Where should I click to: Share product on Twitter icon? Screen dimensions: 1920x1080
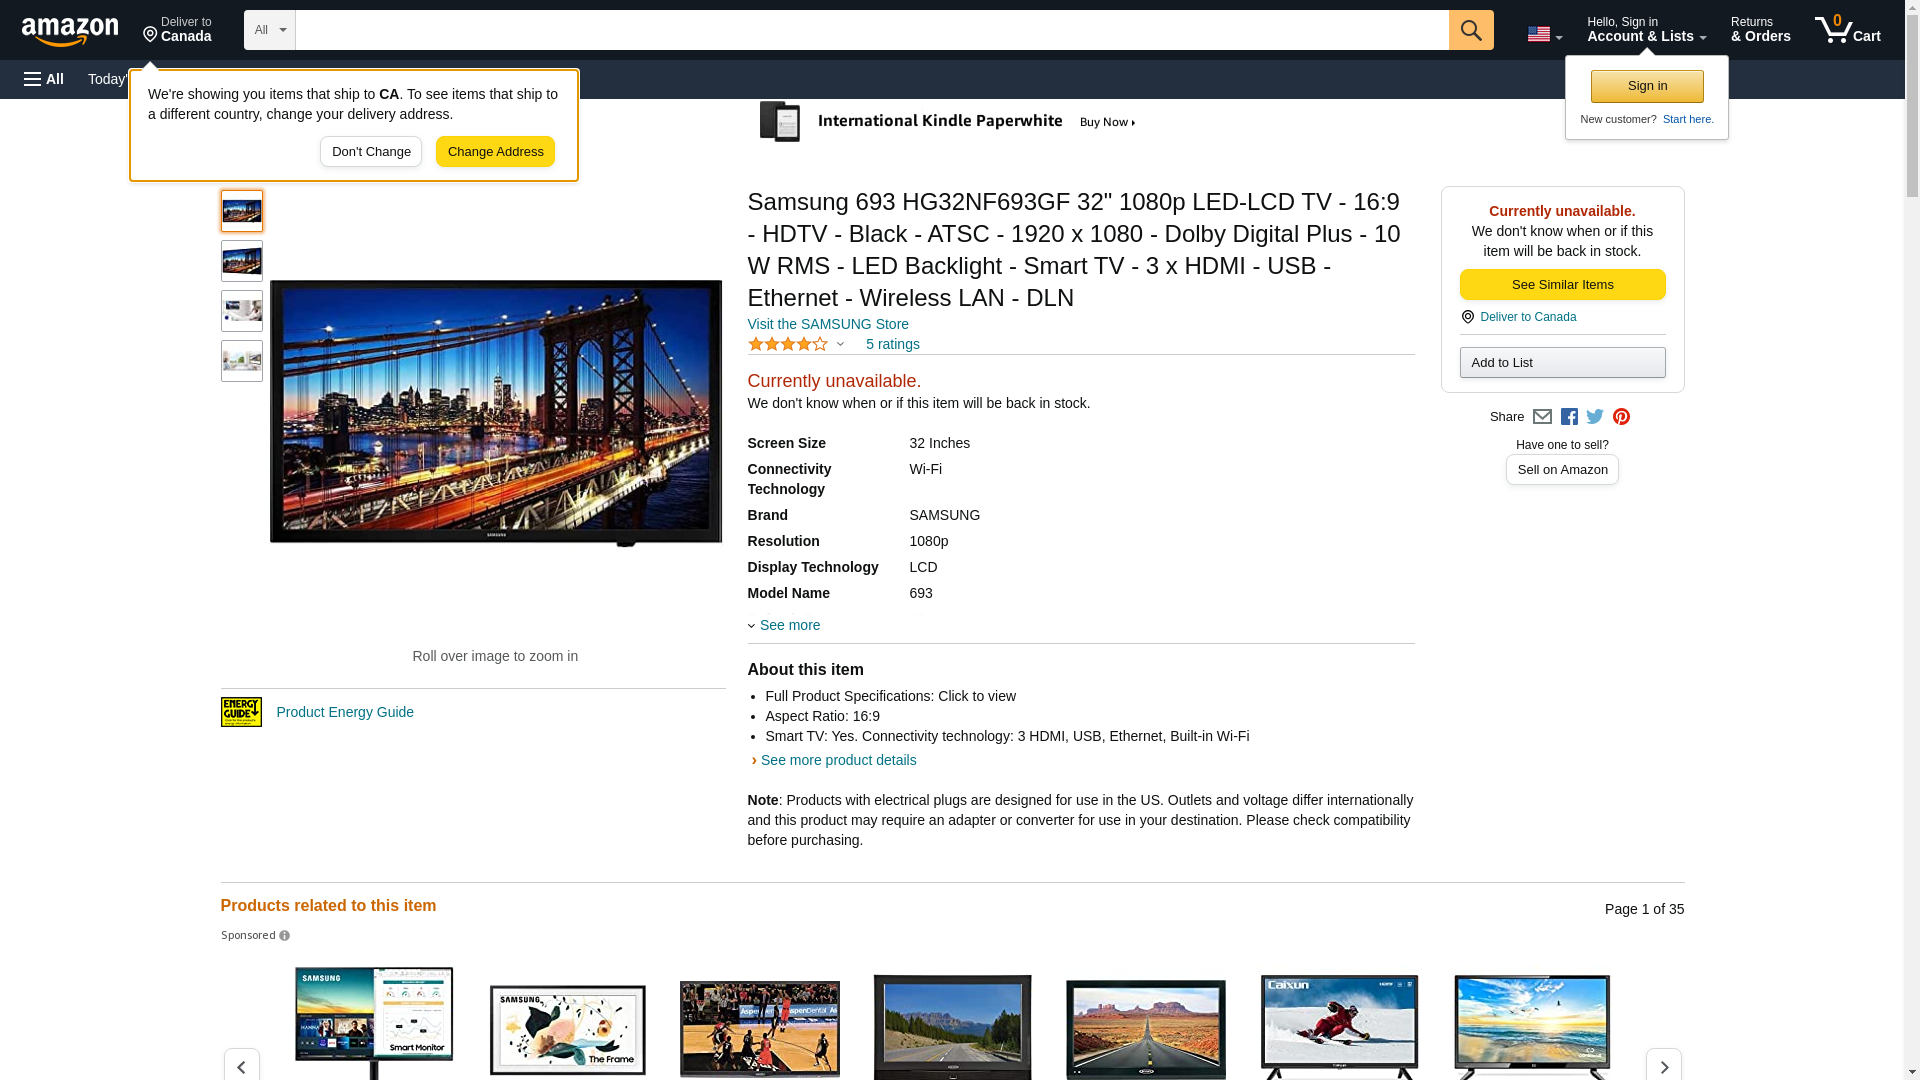pyautogui.click(x=1595, y=417)
